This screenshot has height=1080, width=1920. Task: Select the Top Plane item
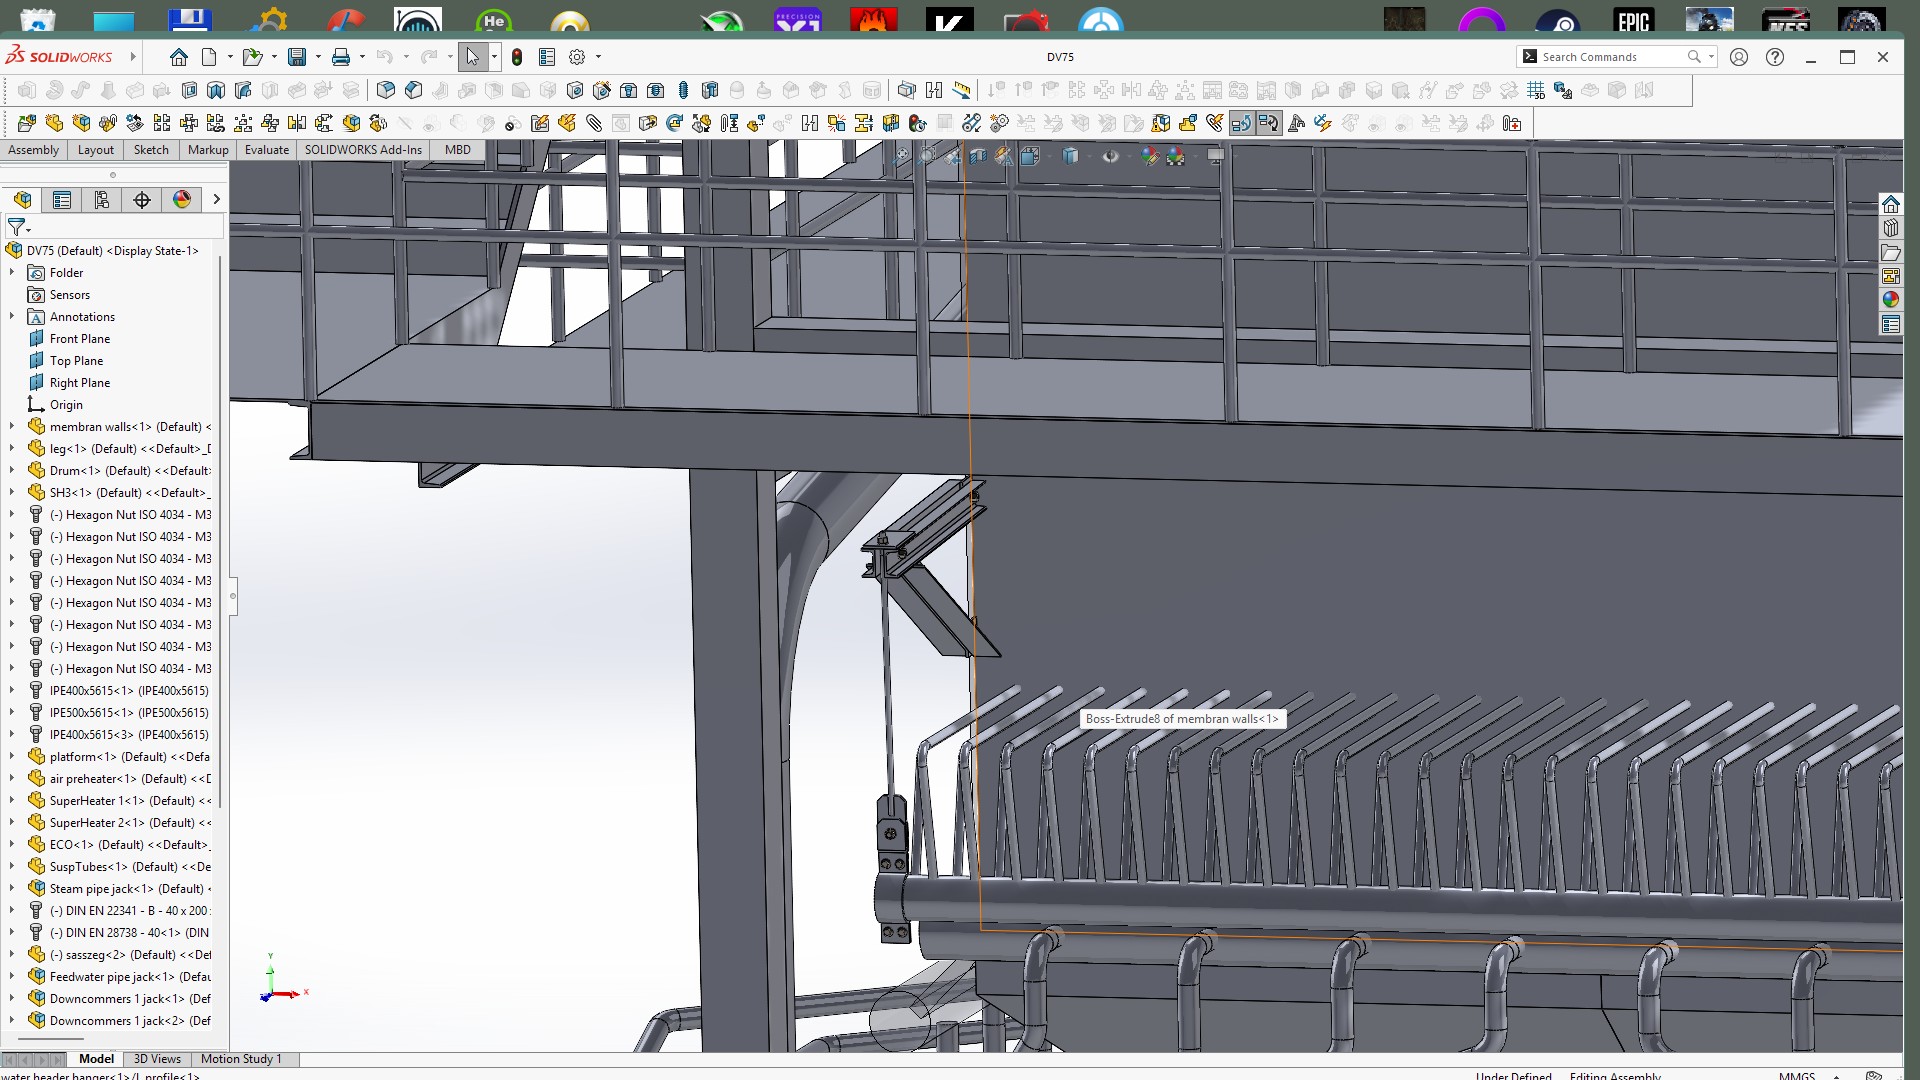click(76, 361)
